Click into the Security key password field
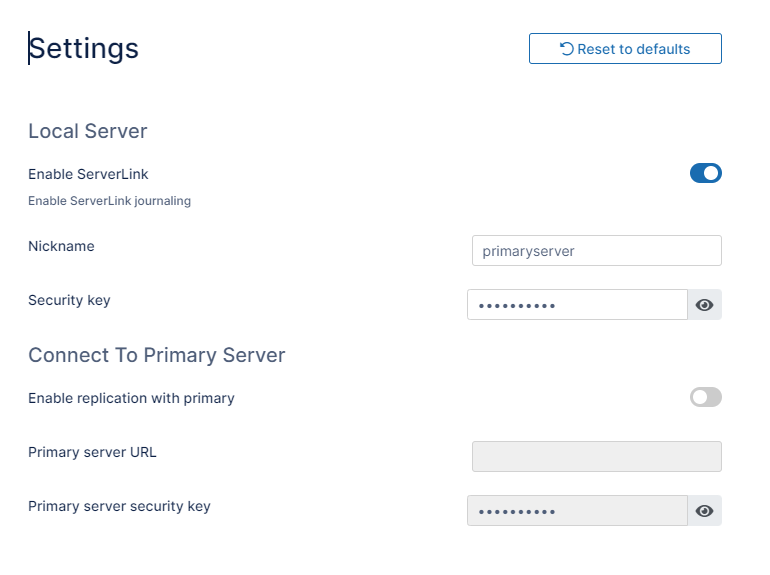Screen dimensions: 770x575 [x=577, y=305]
